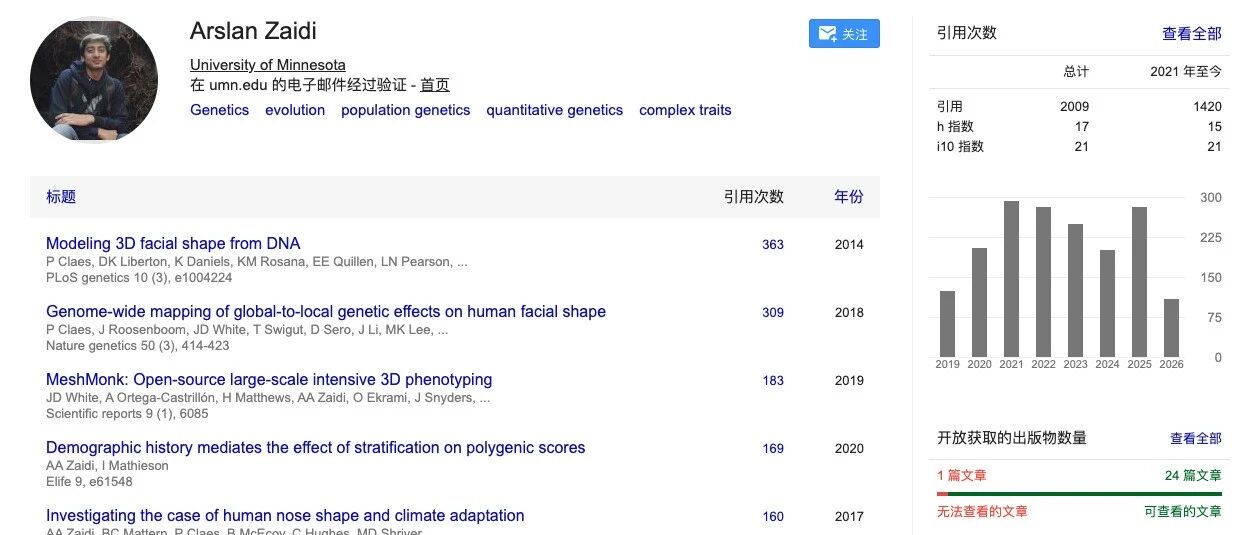Click the 24 篇文章 available count
The image size is (1256, 535).
pyautogui.click(x=1193, y=476)
